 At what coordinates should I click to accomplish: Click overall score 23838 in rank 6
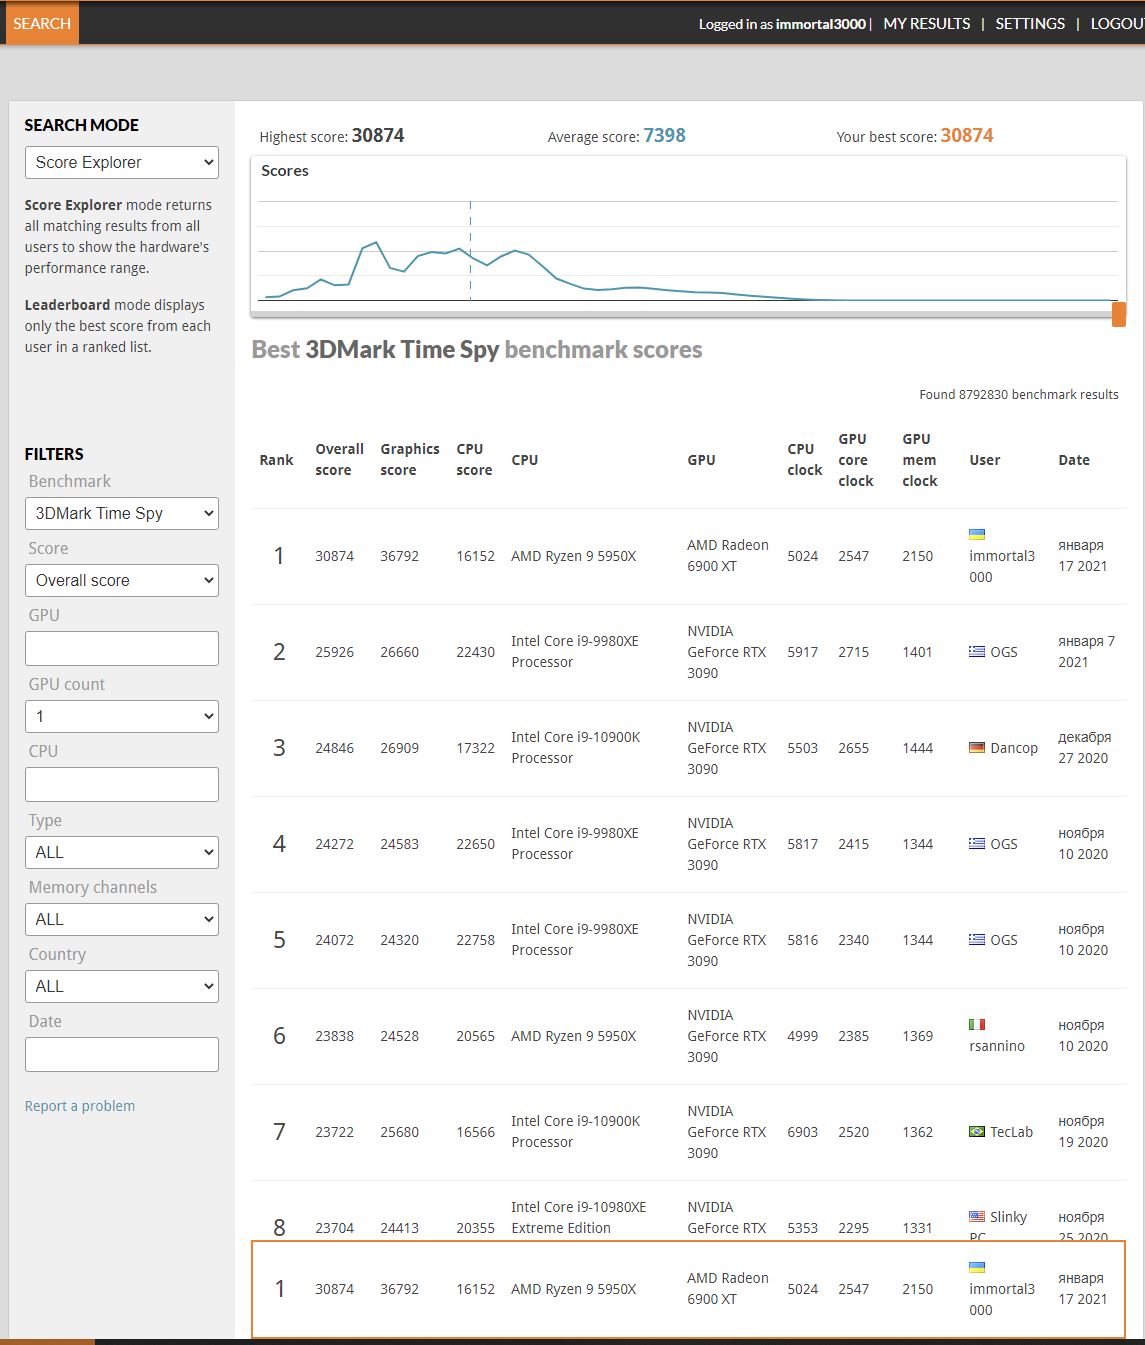(x=334, y=1036)
